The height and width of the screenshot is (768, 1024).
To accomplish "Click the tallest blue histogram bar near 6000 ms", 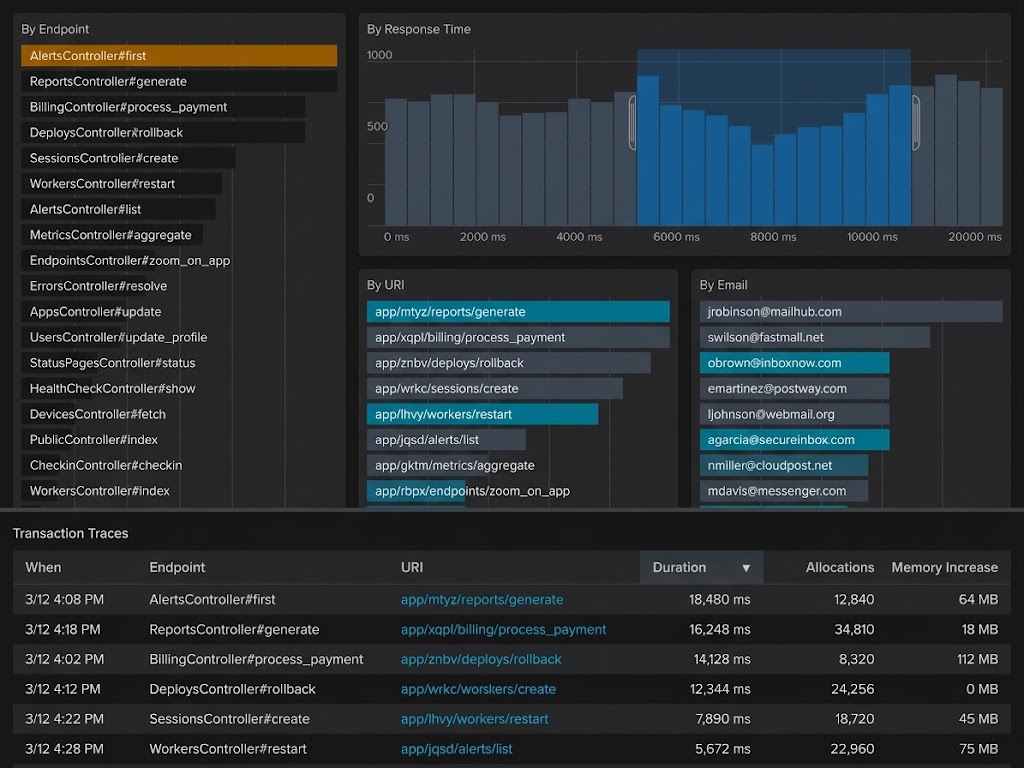I will click(648, 151).
